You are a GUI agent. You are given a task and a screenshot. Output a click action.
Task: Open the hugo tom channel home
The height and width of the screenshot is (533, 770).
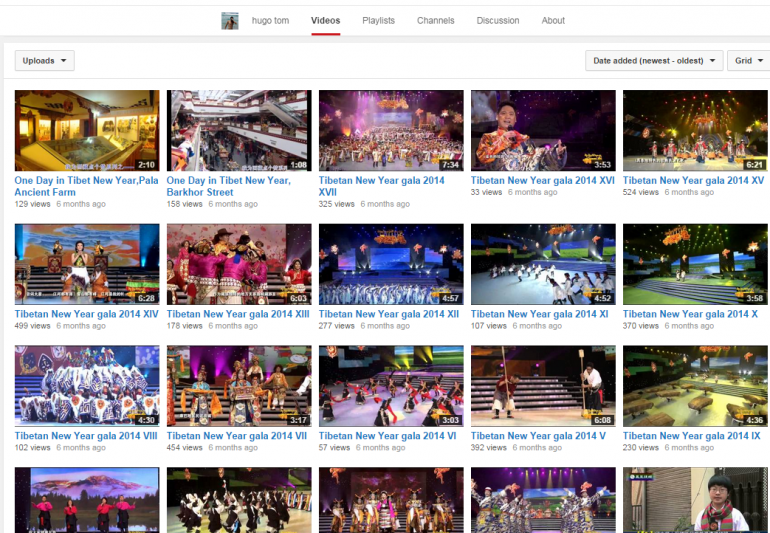270,21
